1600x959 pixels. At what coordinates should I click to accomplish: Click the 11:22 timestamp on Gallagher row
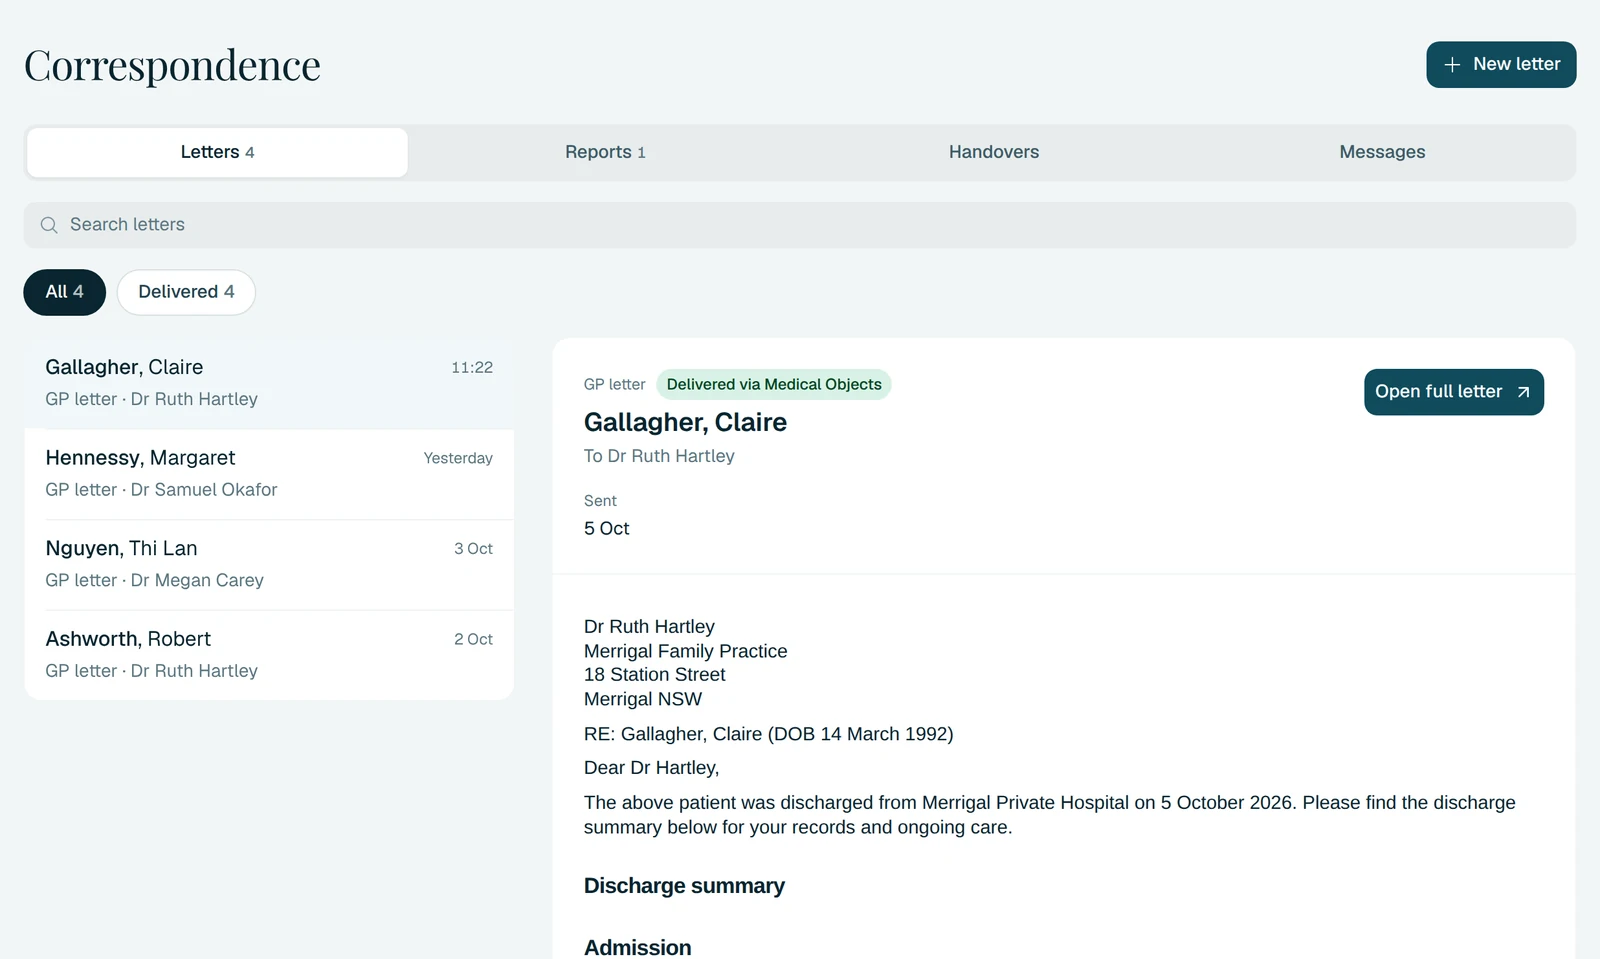[472, 368]
